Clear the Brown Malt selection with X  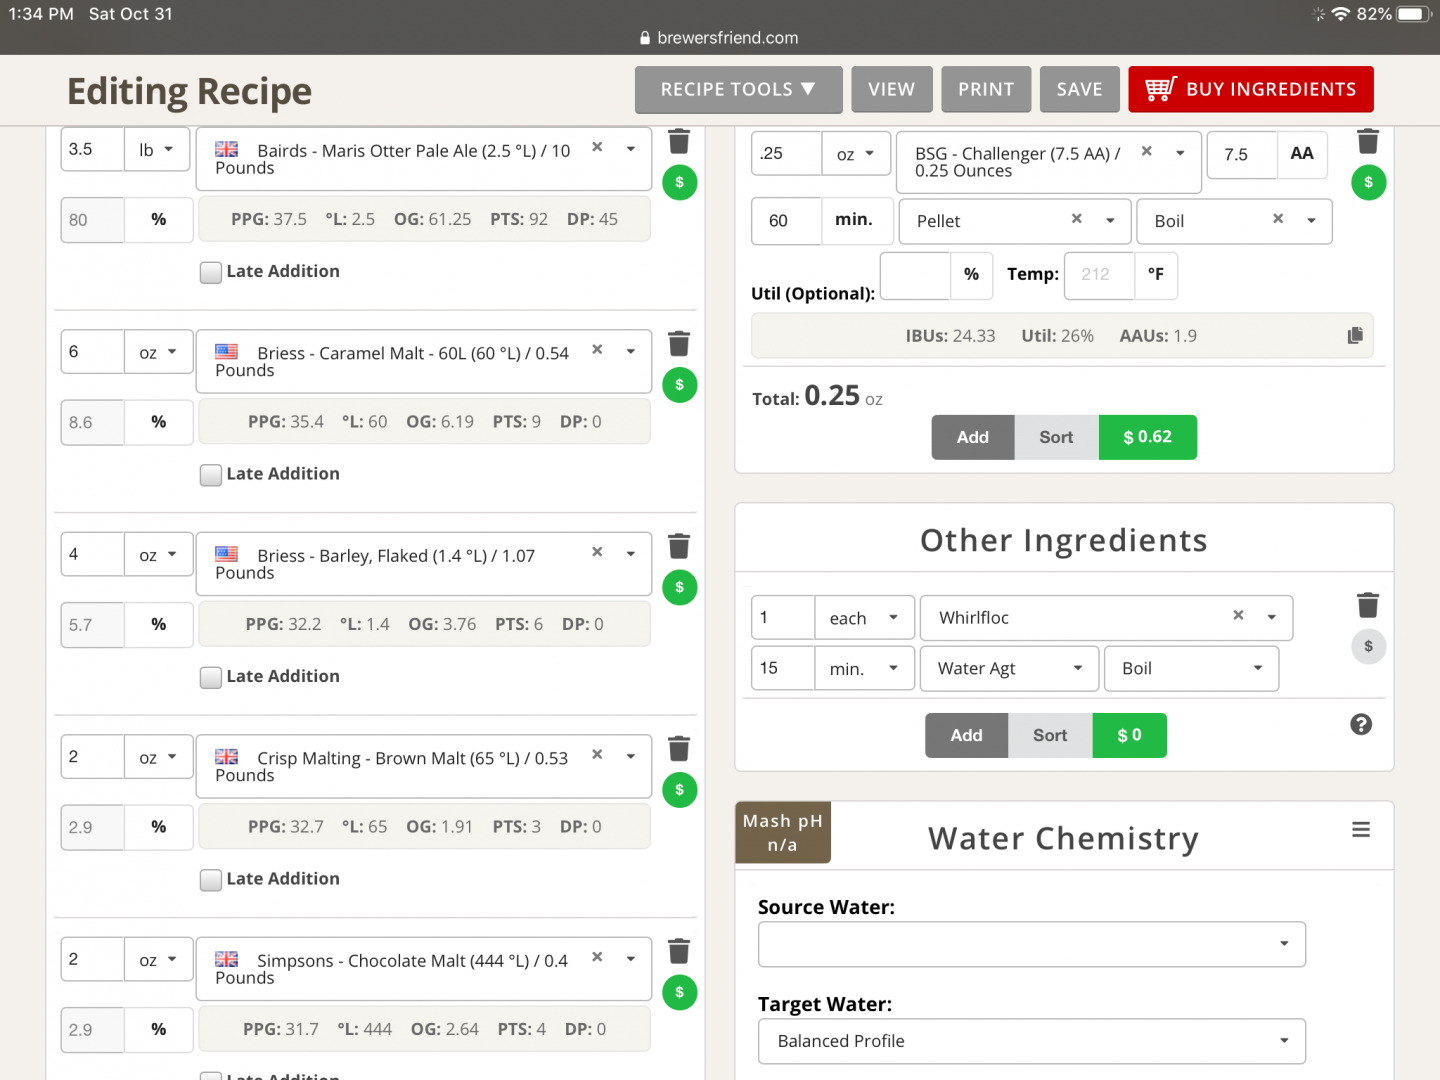tap(597, 755)
